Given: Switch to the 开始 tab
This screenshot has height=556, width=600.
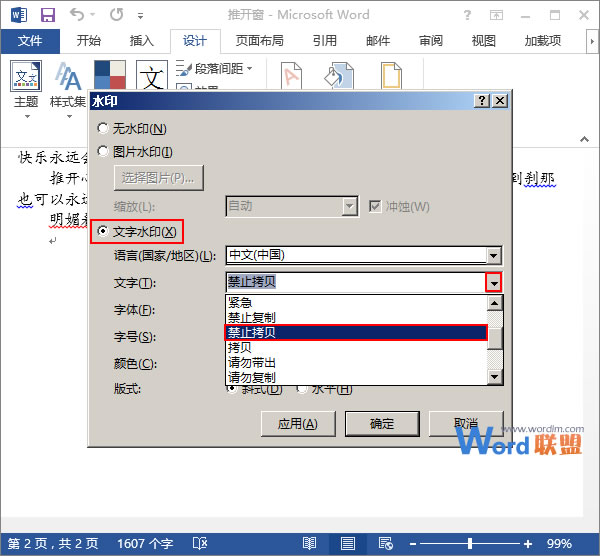Looking at the screenshot, I should point(88,41).
